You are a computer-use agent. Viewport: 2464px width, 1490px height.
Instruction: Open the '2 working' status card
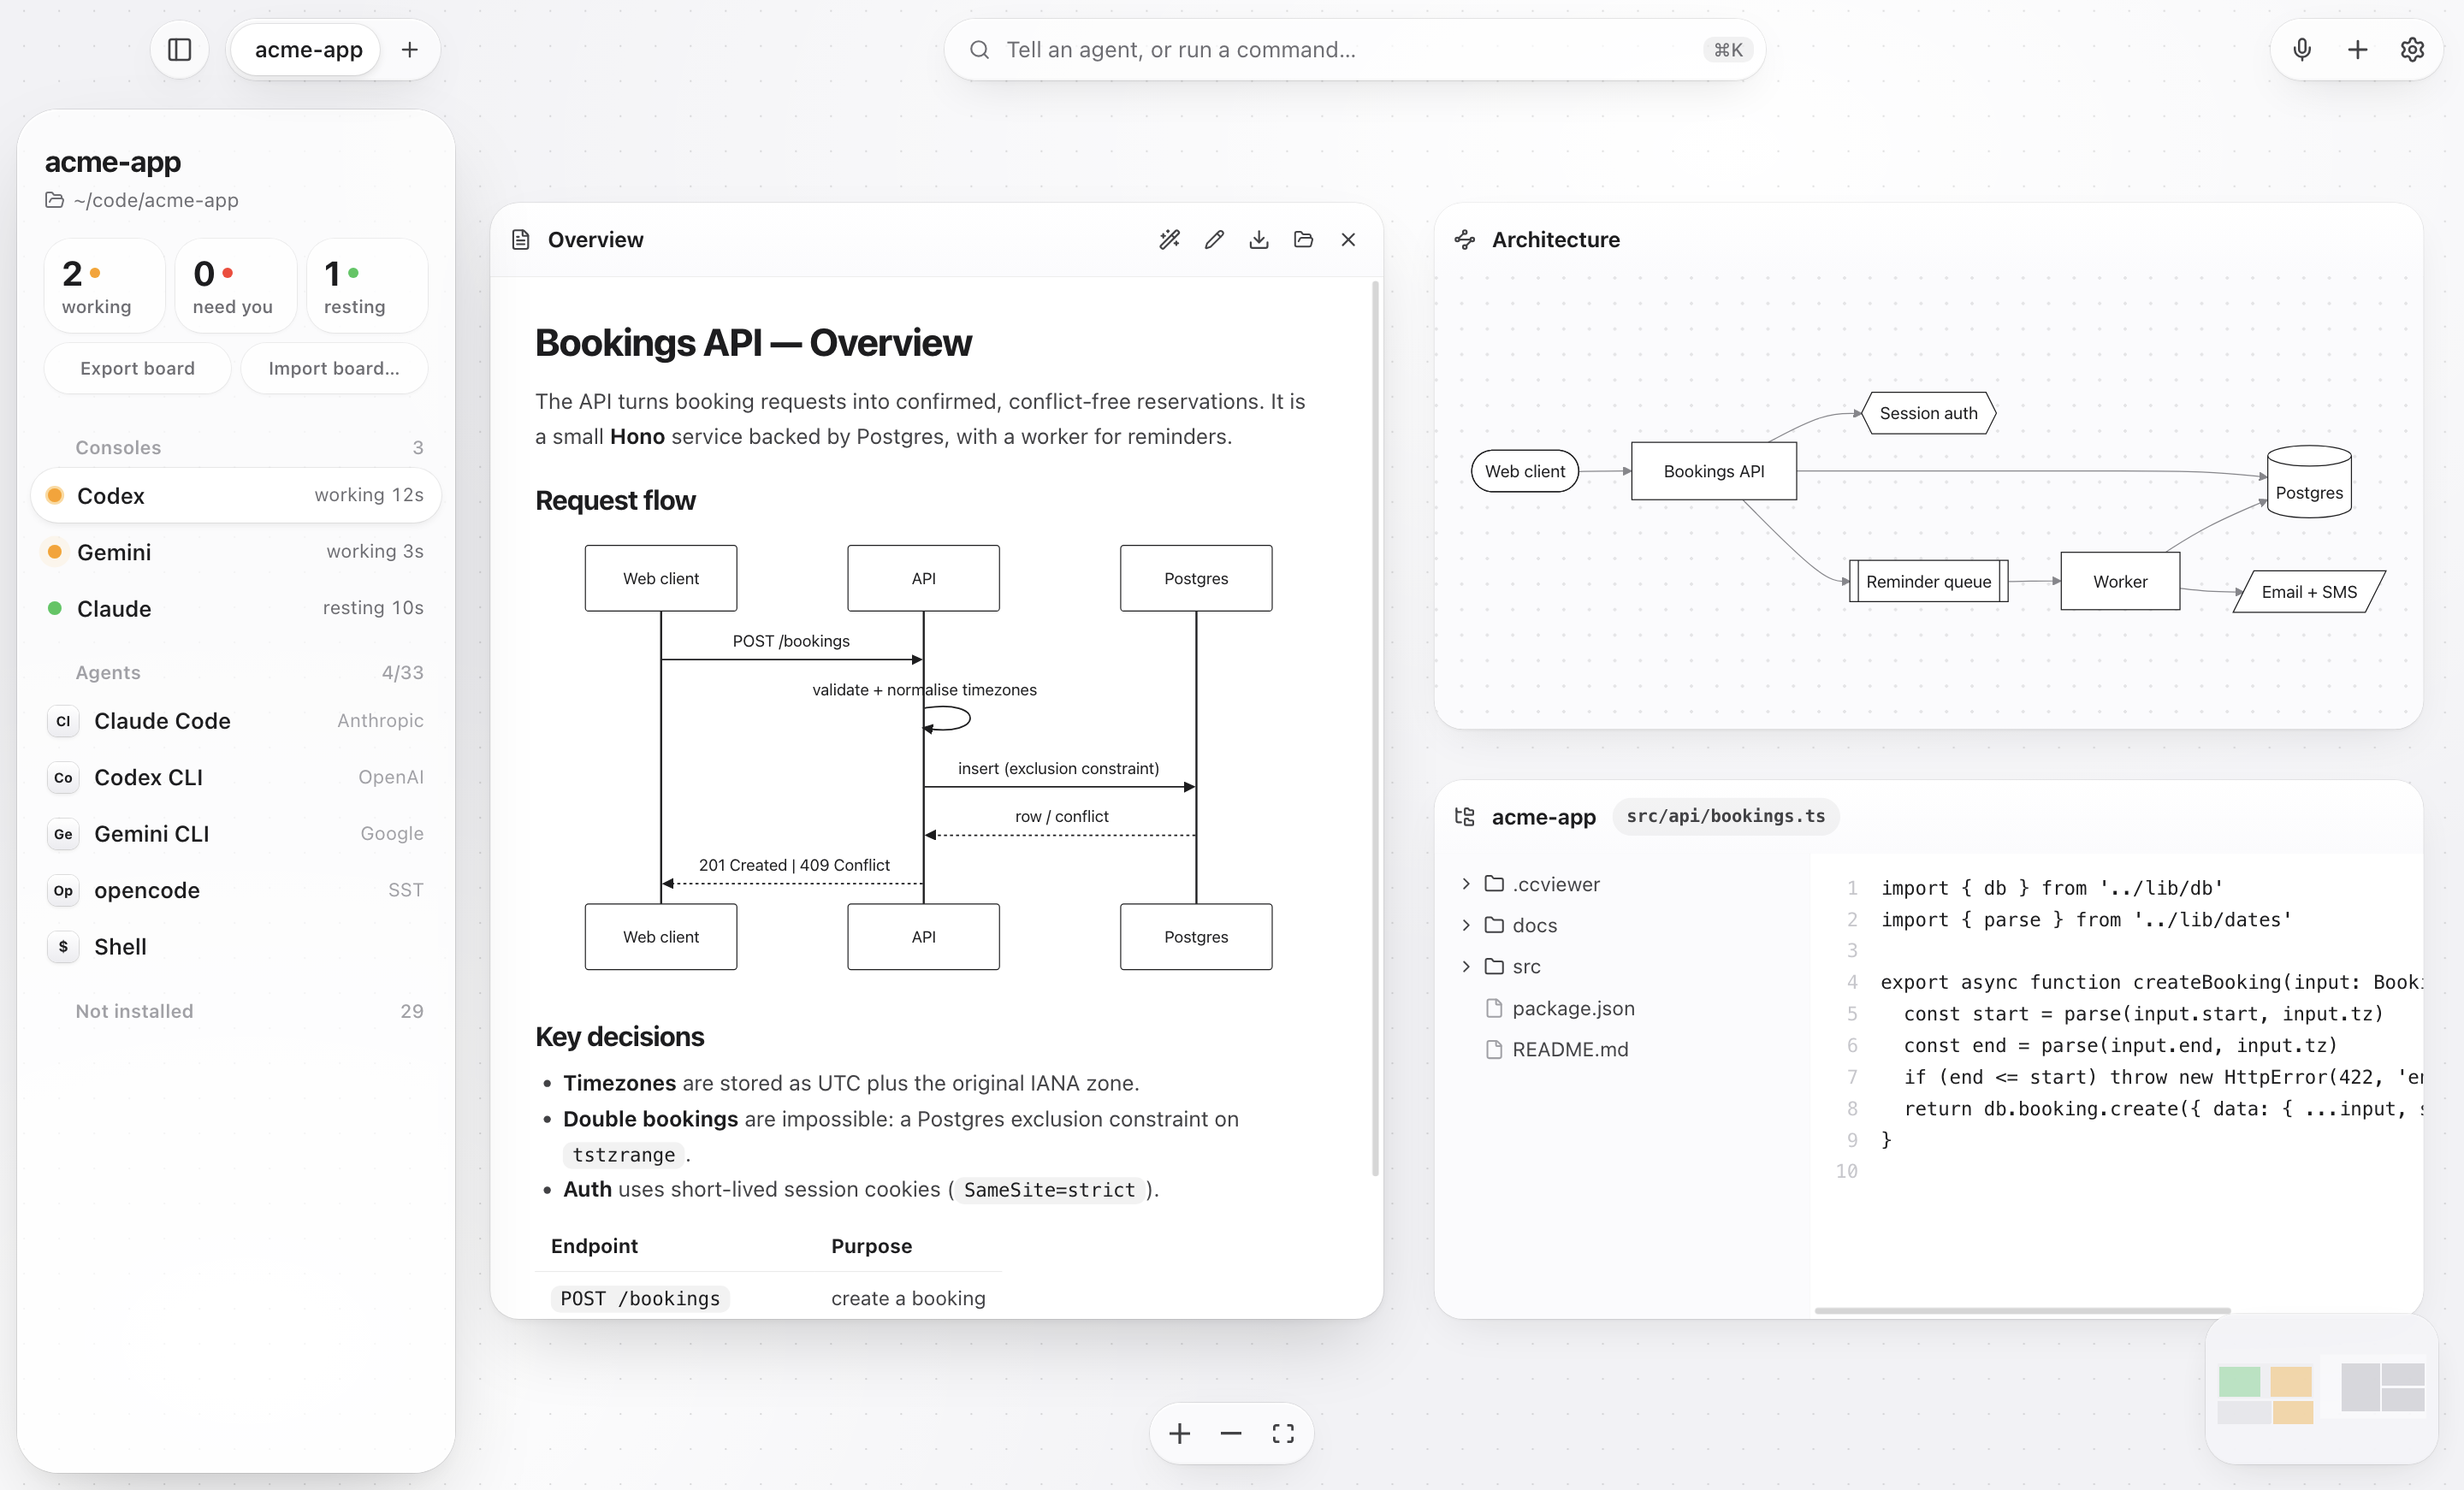click(x=104, y=286)
